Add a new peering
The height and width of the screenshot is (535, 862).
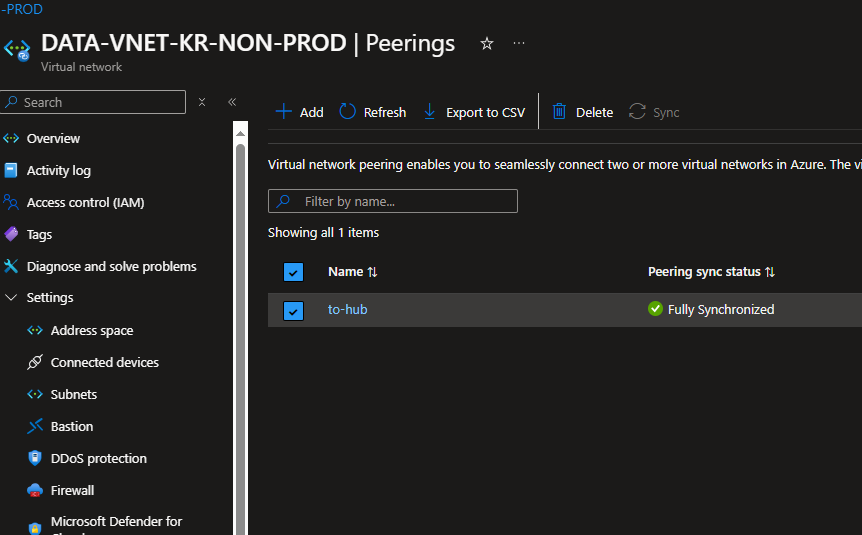pyautogui.click(x=300, y=112)
